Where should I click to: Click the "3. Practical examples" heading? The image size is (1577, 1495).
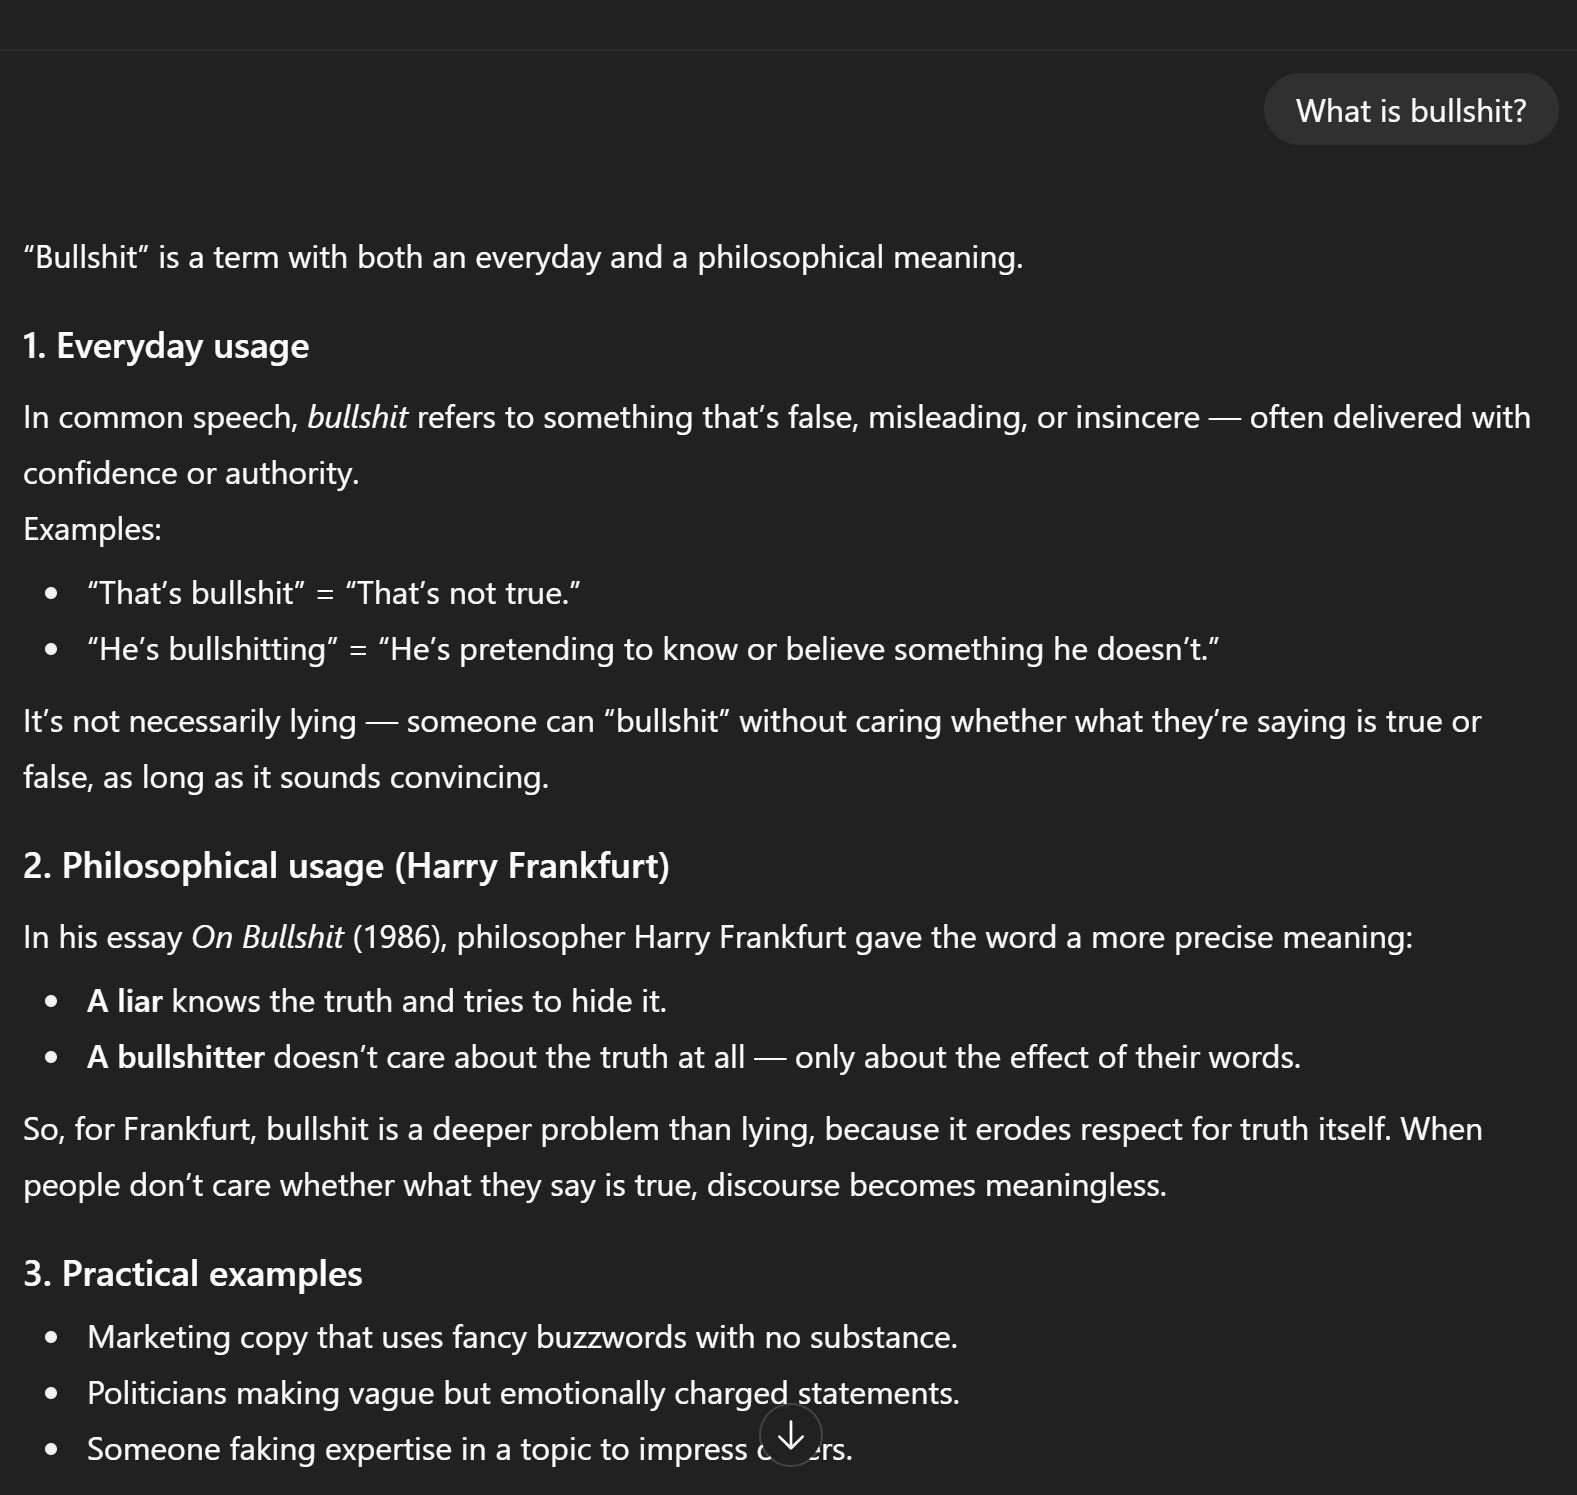pos(192,1274)
